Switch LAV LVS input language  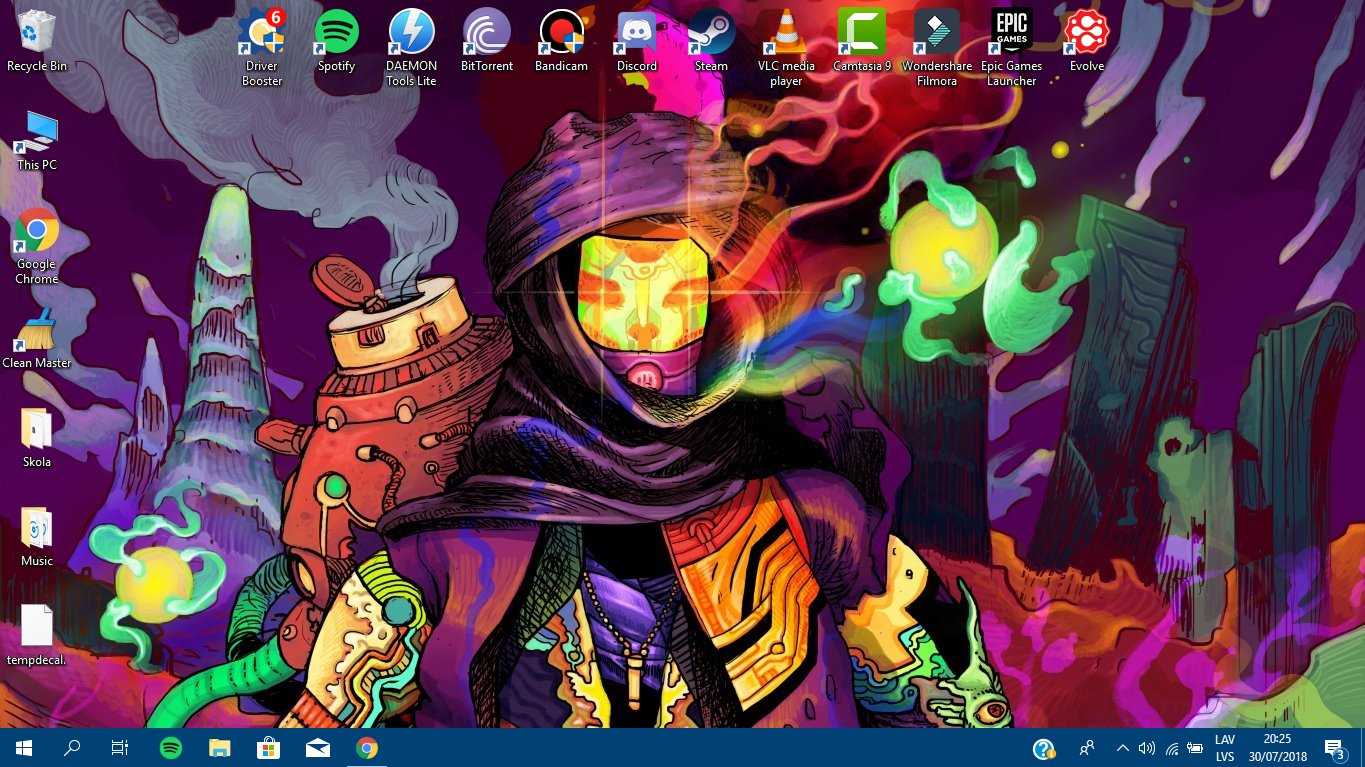[x=1224, y=747]
